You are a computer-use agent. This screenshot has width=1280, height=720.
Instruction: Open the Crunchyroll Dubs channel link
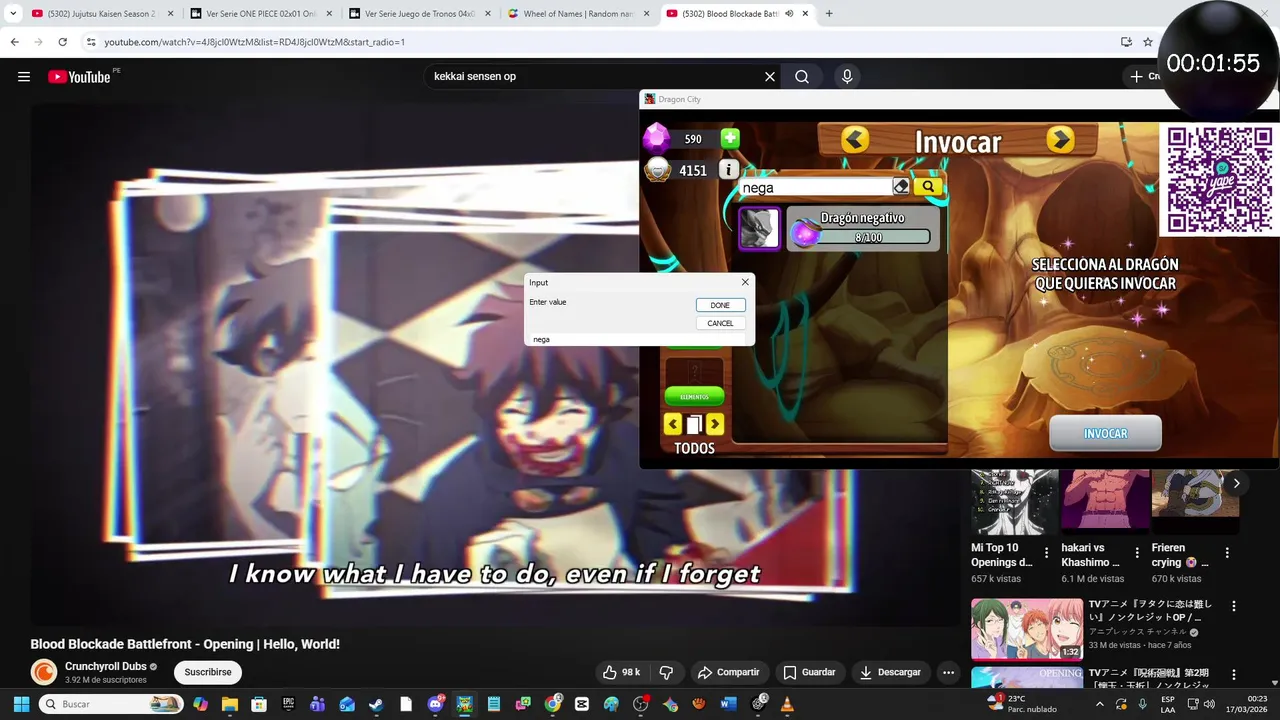[106, 666]
